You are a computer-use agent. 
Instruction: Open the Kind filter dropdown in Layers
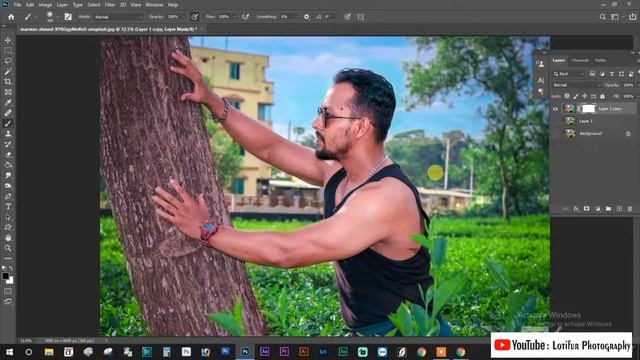point(569,74)
